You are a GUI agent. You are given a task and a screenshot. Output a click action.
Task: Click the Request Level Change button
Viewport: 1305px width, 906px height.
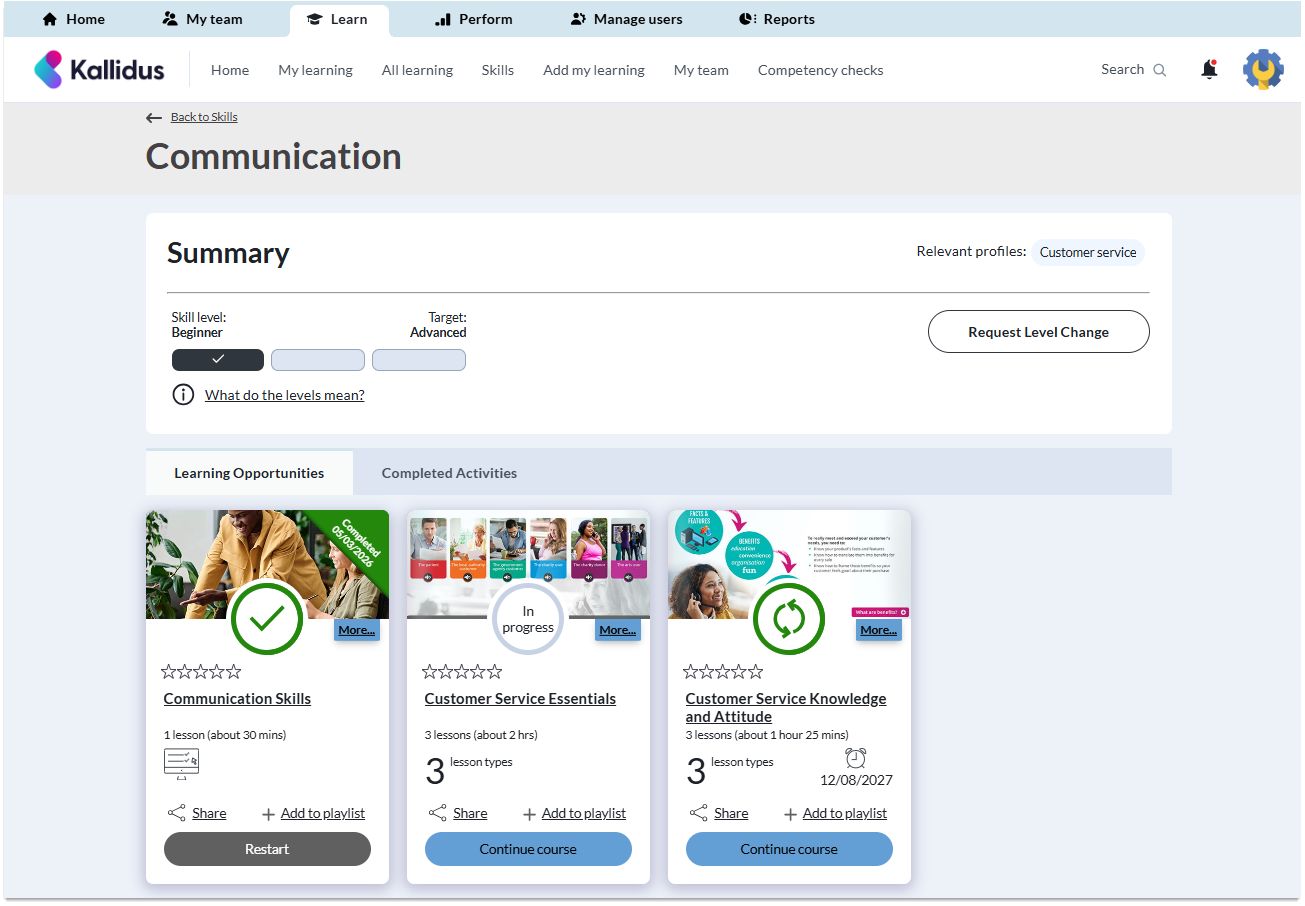[x=1038, y=332]
